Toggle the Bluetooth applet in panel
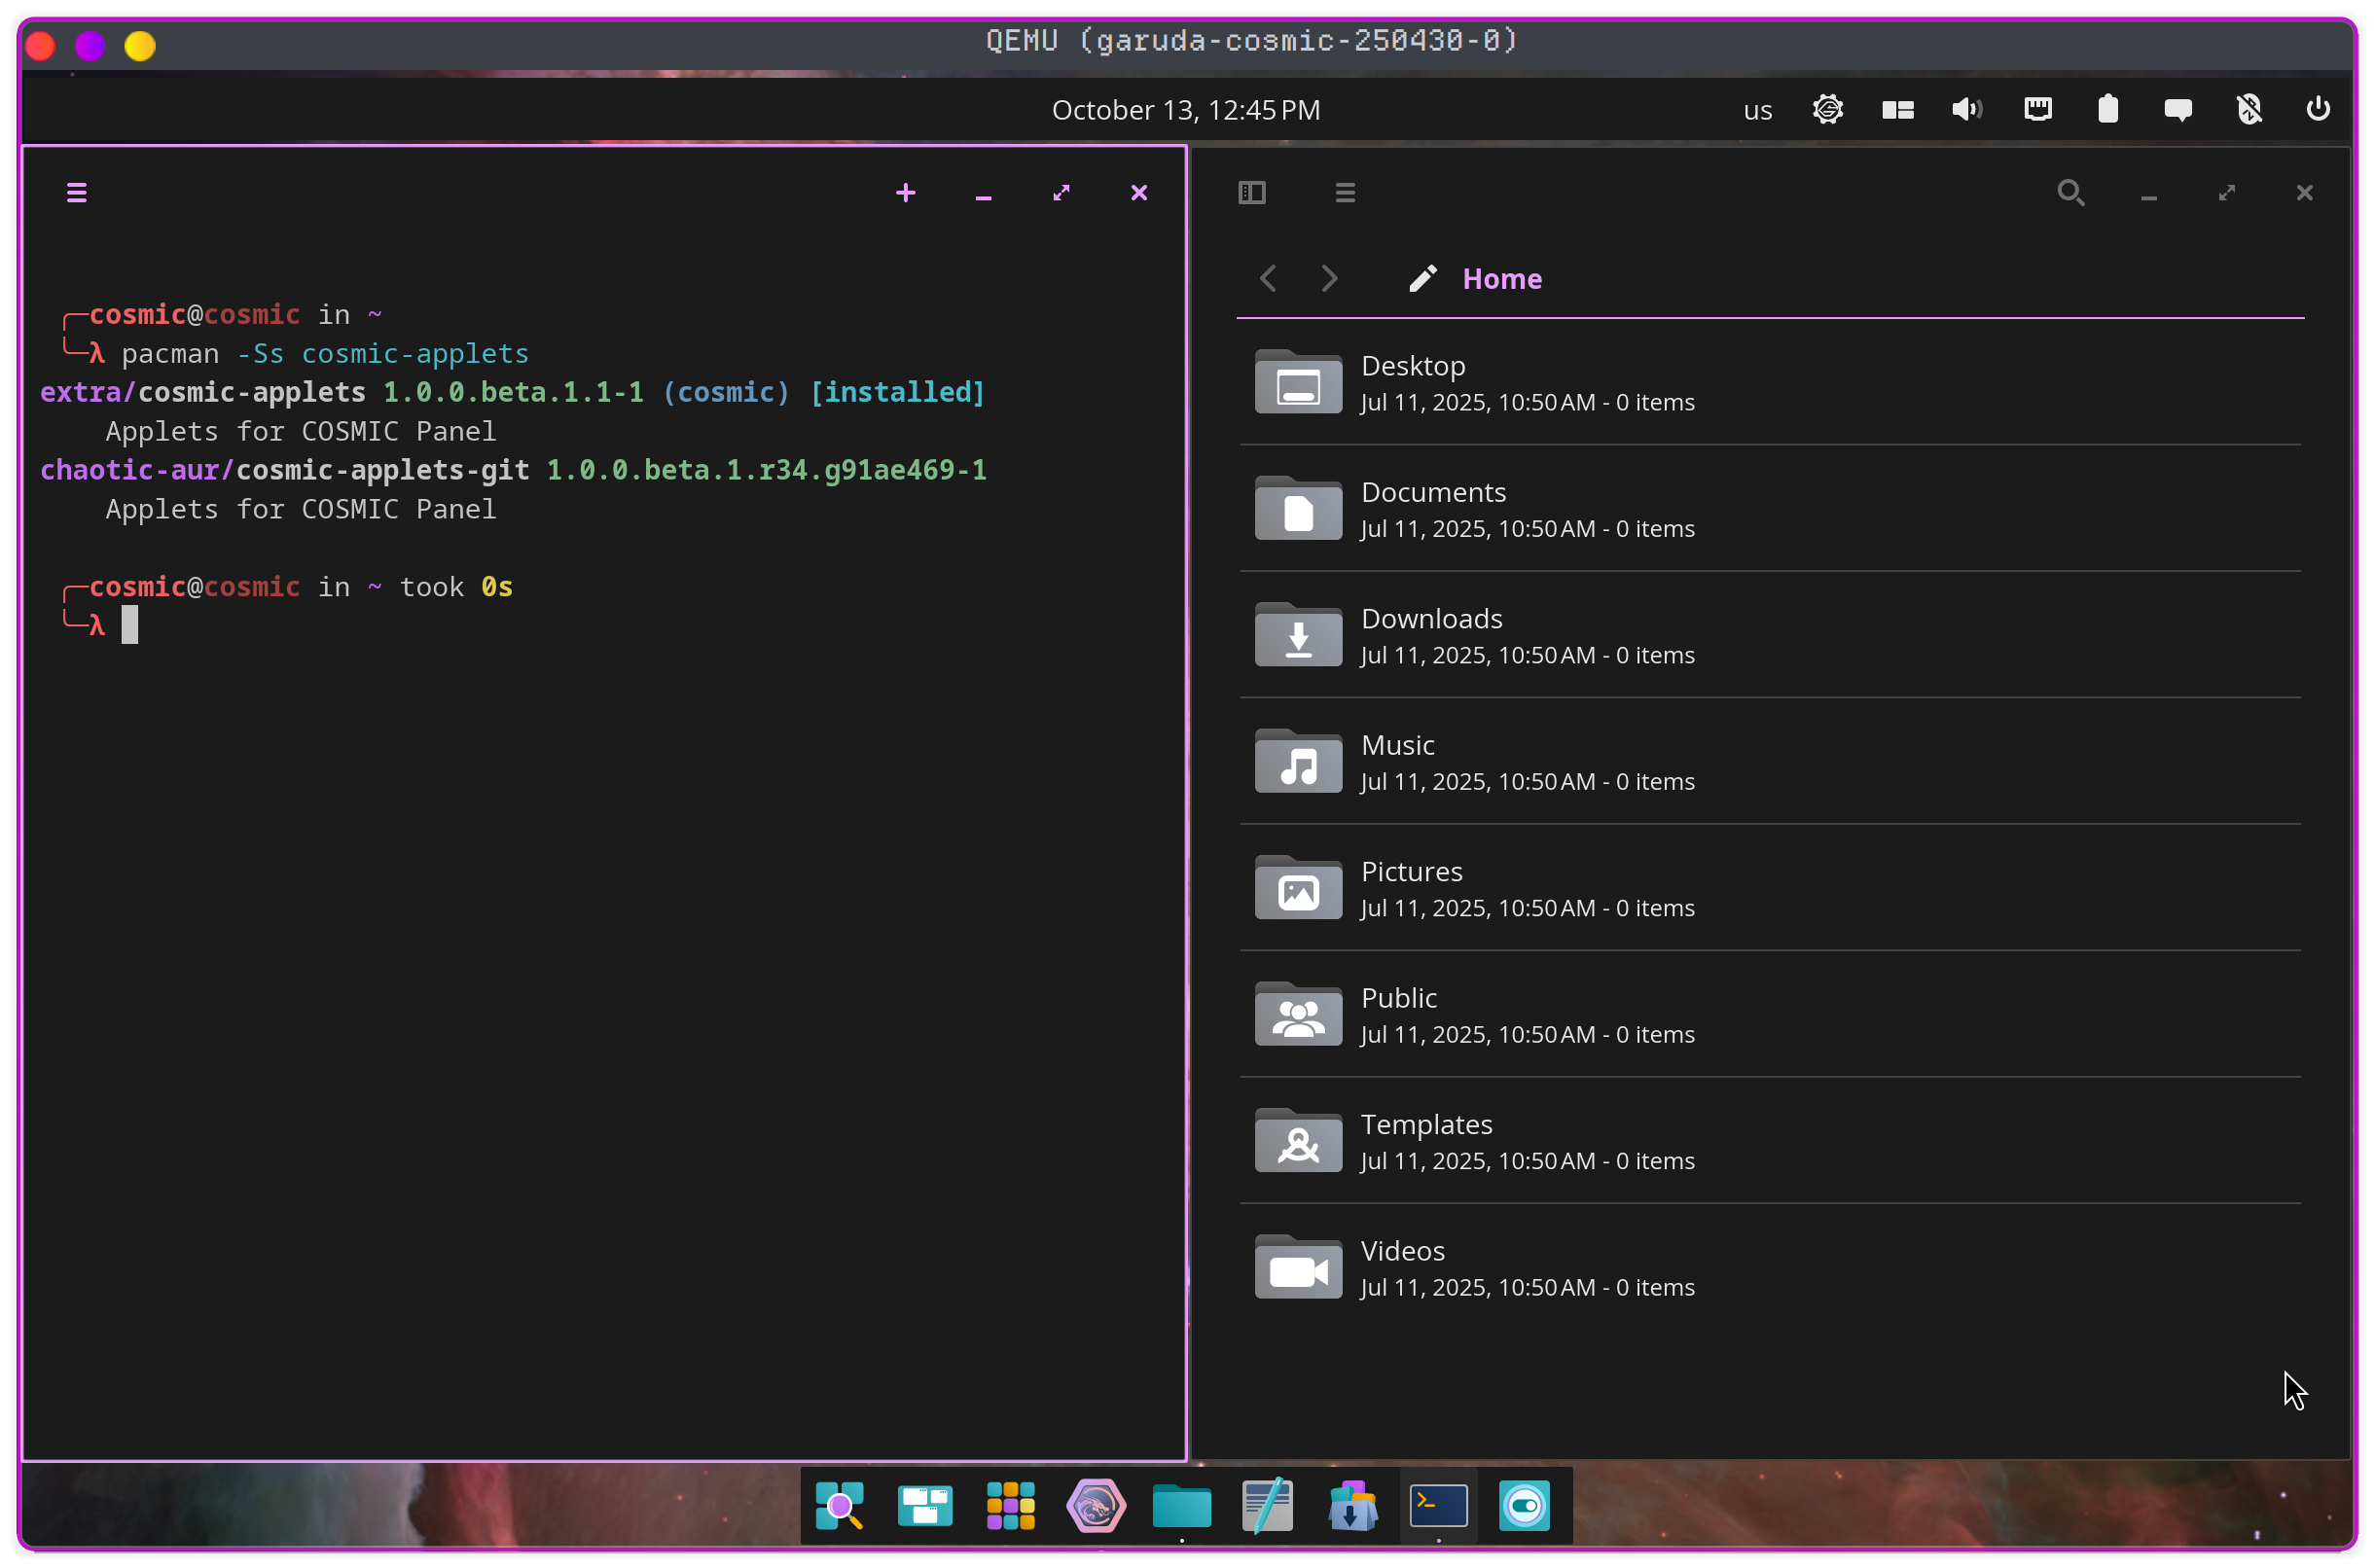2375x1568 pixels. click(2249, 110)
